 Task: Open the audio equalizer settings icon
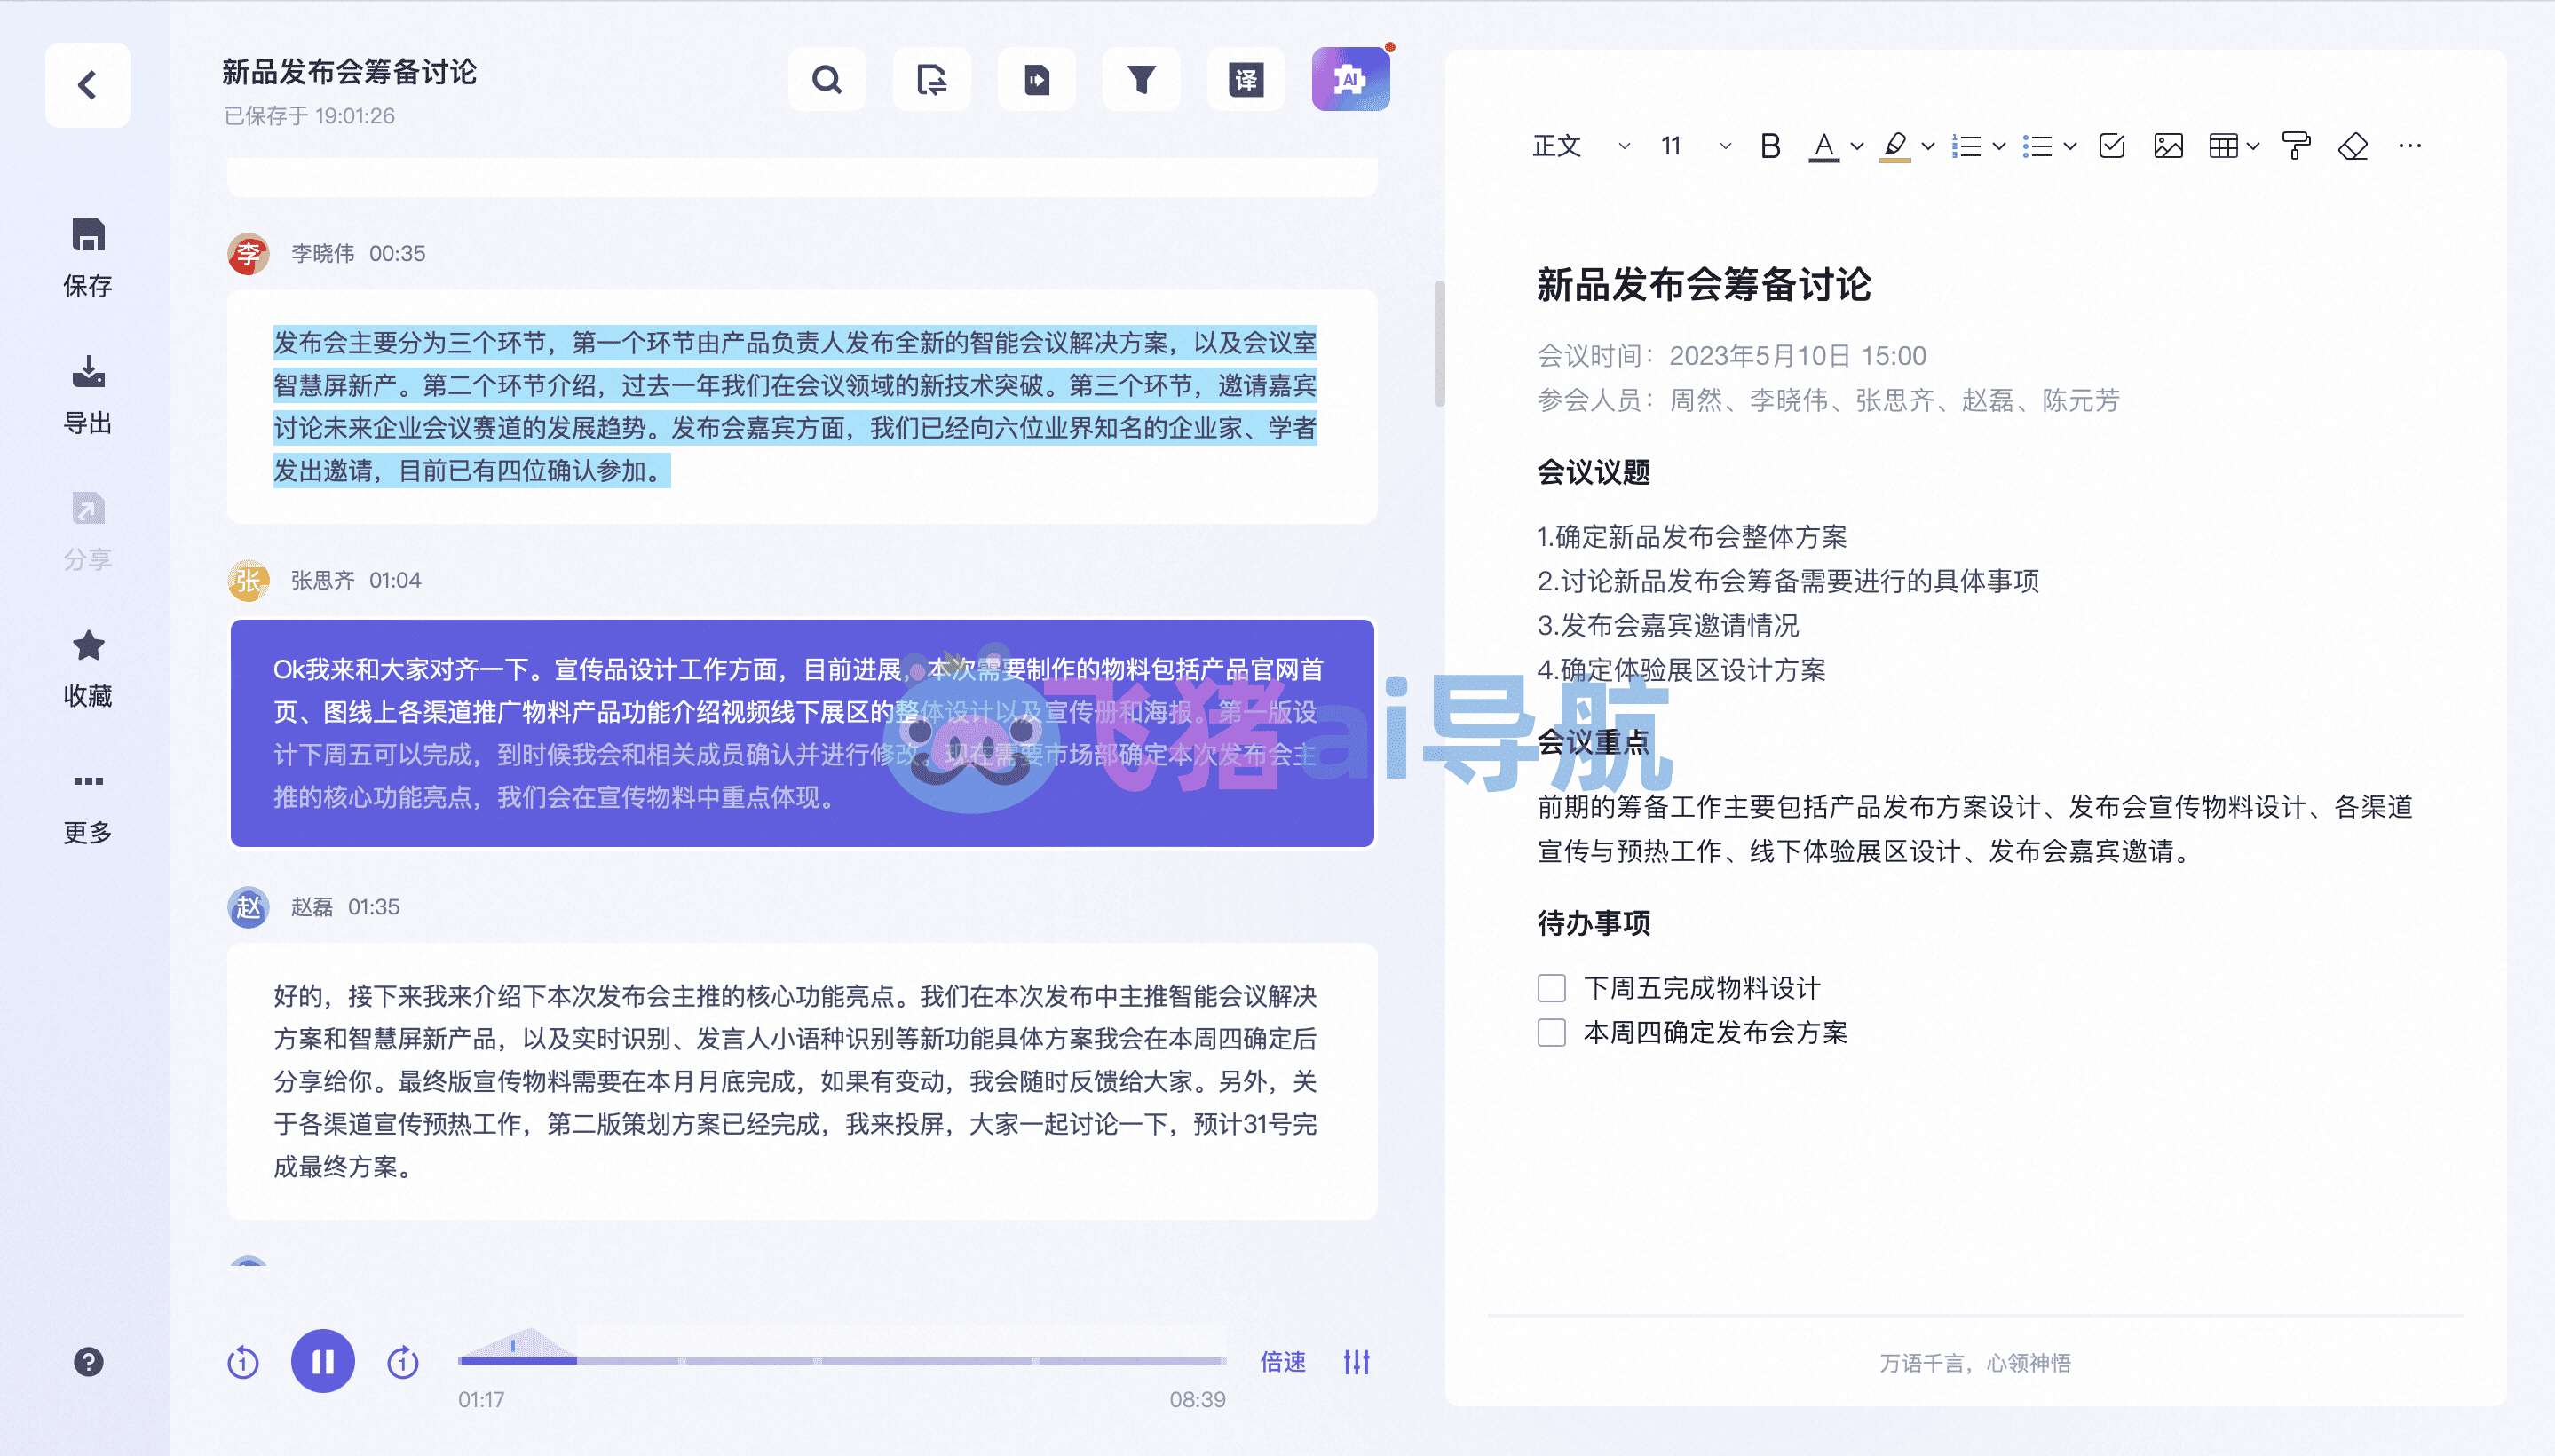1357,1361
